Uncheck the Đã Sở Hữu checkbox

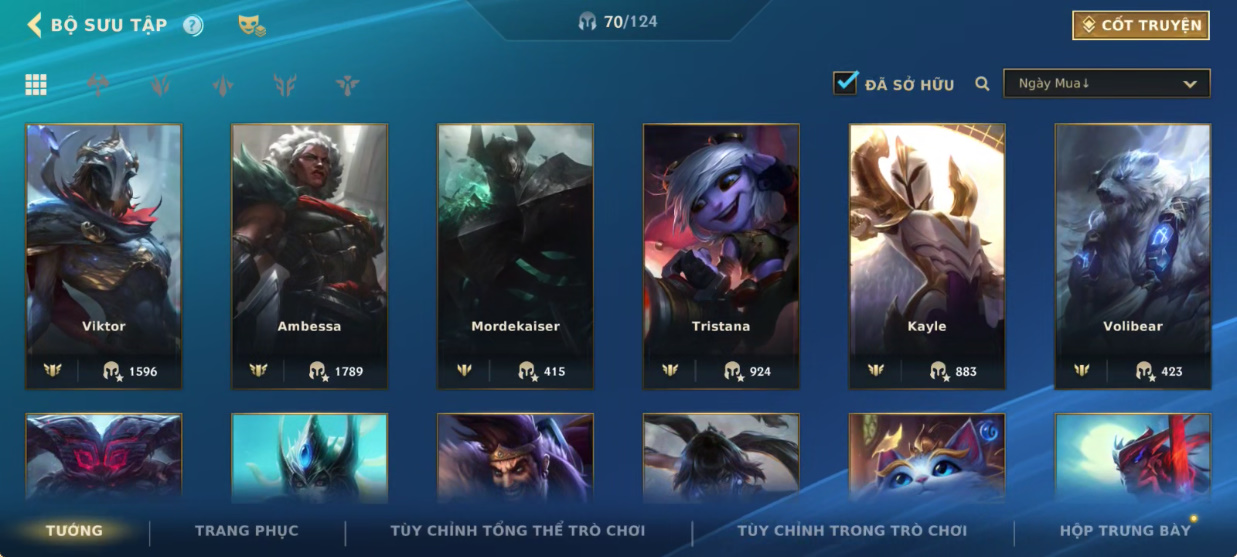coord(845,83)
